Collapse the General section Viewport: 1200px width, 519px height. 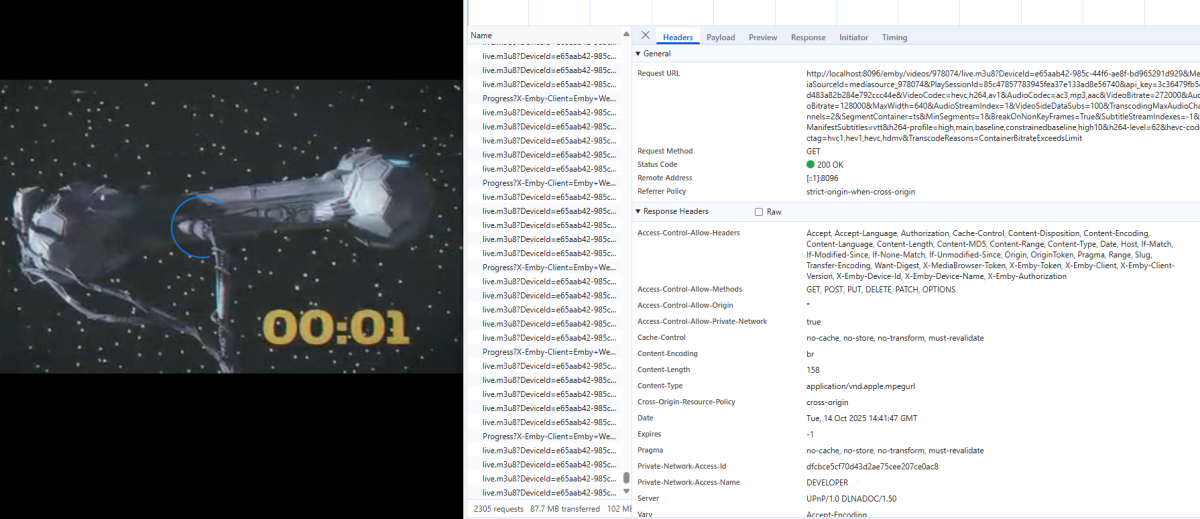pyautogui.click(x=640, y=54)
